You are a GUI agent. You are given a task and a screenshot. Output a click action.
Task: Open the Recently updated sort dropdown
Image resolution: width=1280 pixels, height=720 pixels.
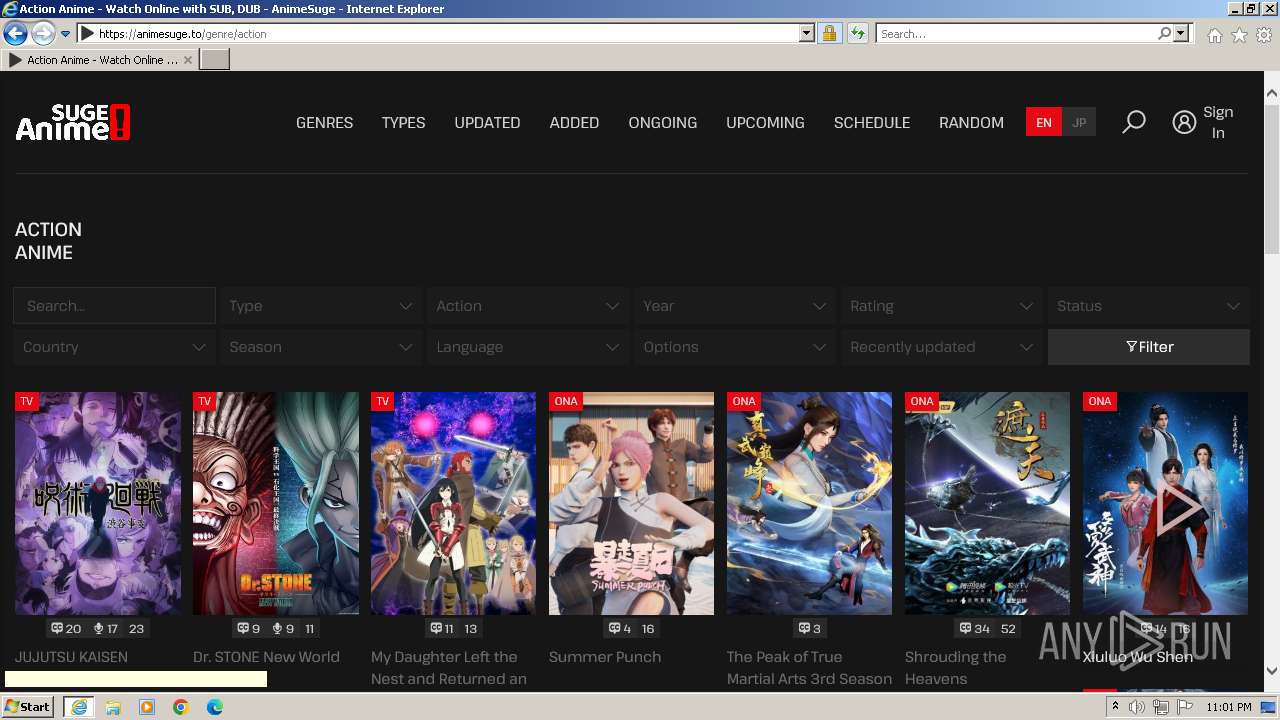coord(941,347)
